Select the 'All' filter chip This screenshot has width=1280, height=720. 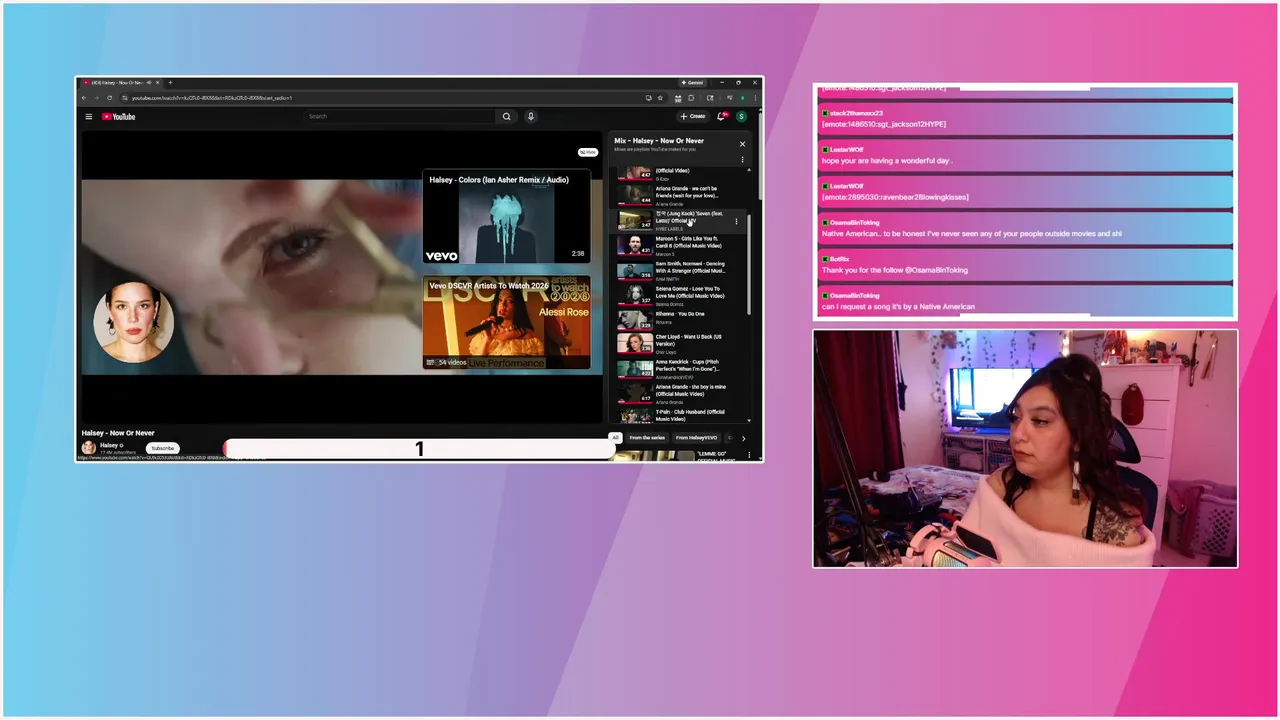[615, 438]
